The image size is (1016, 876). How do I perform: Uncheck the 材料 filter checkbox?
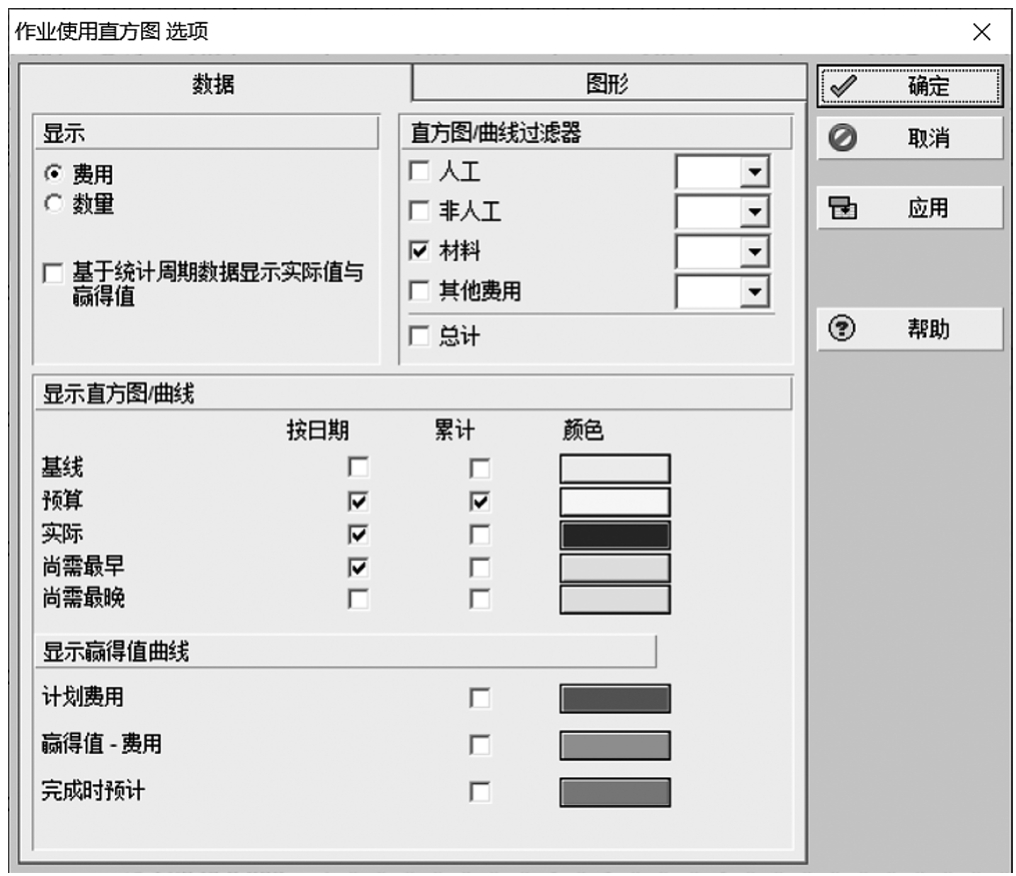tap(420, 252)
